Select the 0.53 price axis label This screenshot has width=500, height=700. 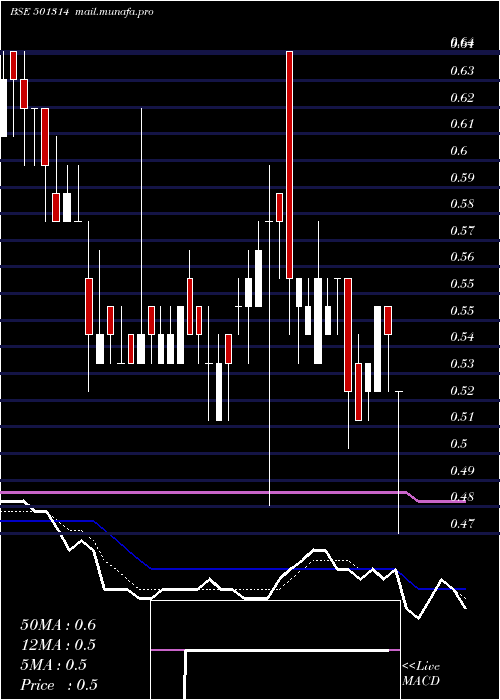coord(462,363)
